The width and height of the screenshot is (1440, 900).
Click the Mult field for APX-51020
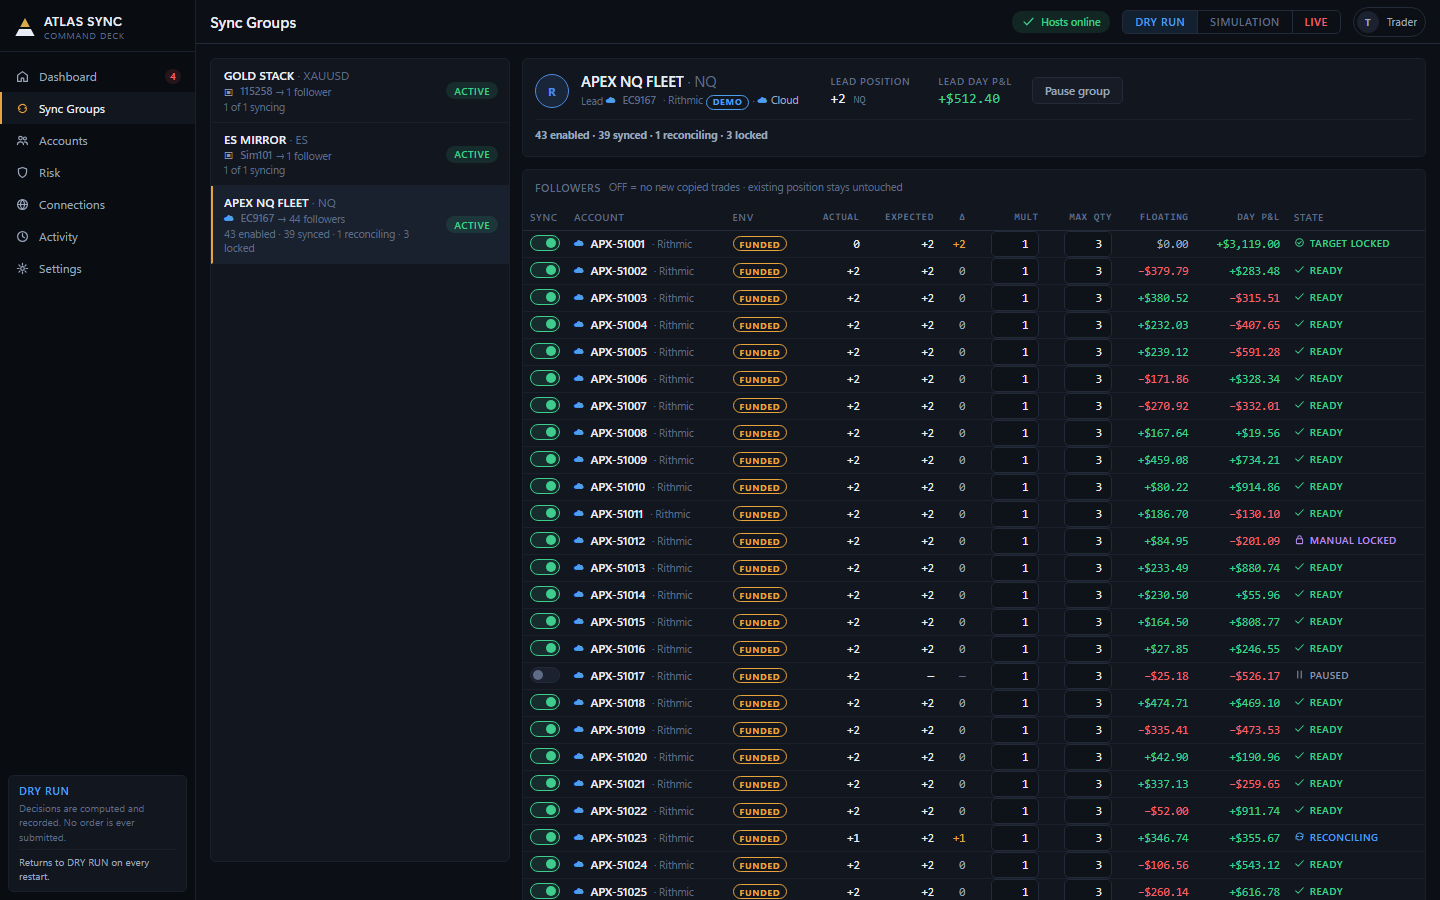coord(1014,757)
